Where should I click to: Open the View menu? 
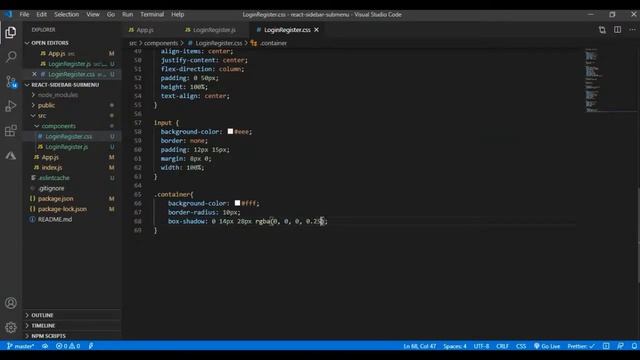tap(93, 14)
